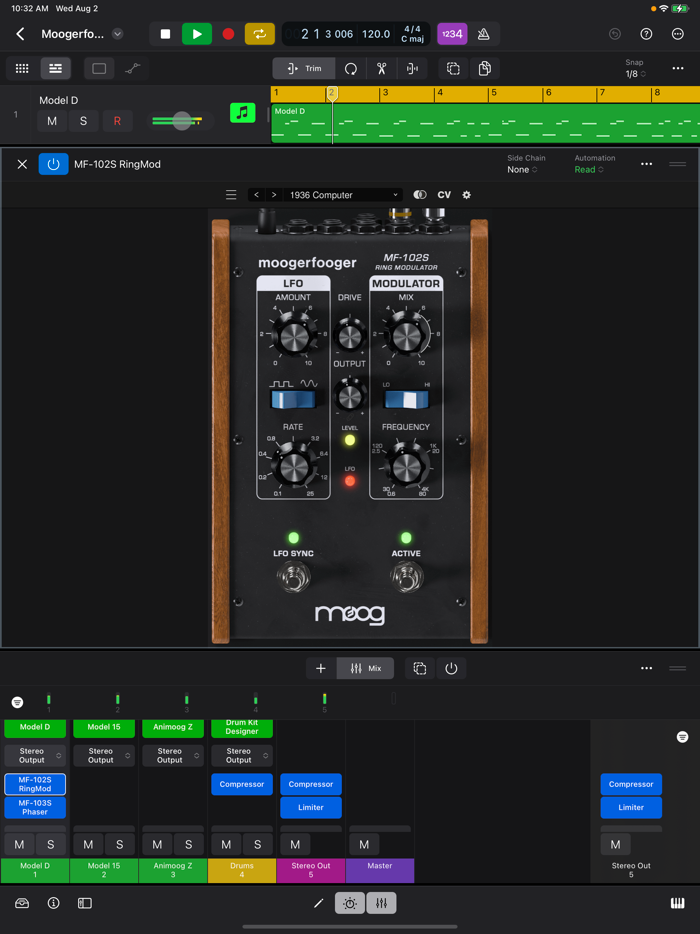
Task: Open the Model 15 Stereo Output dropdown
Action: click(104, 756)
